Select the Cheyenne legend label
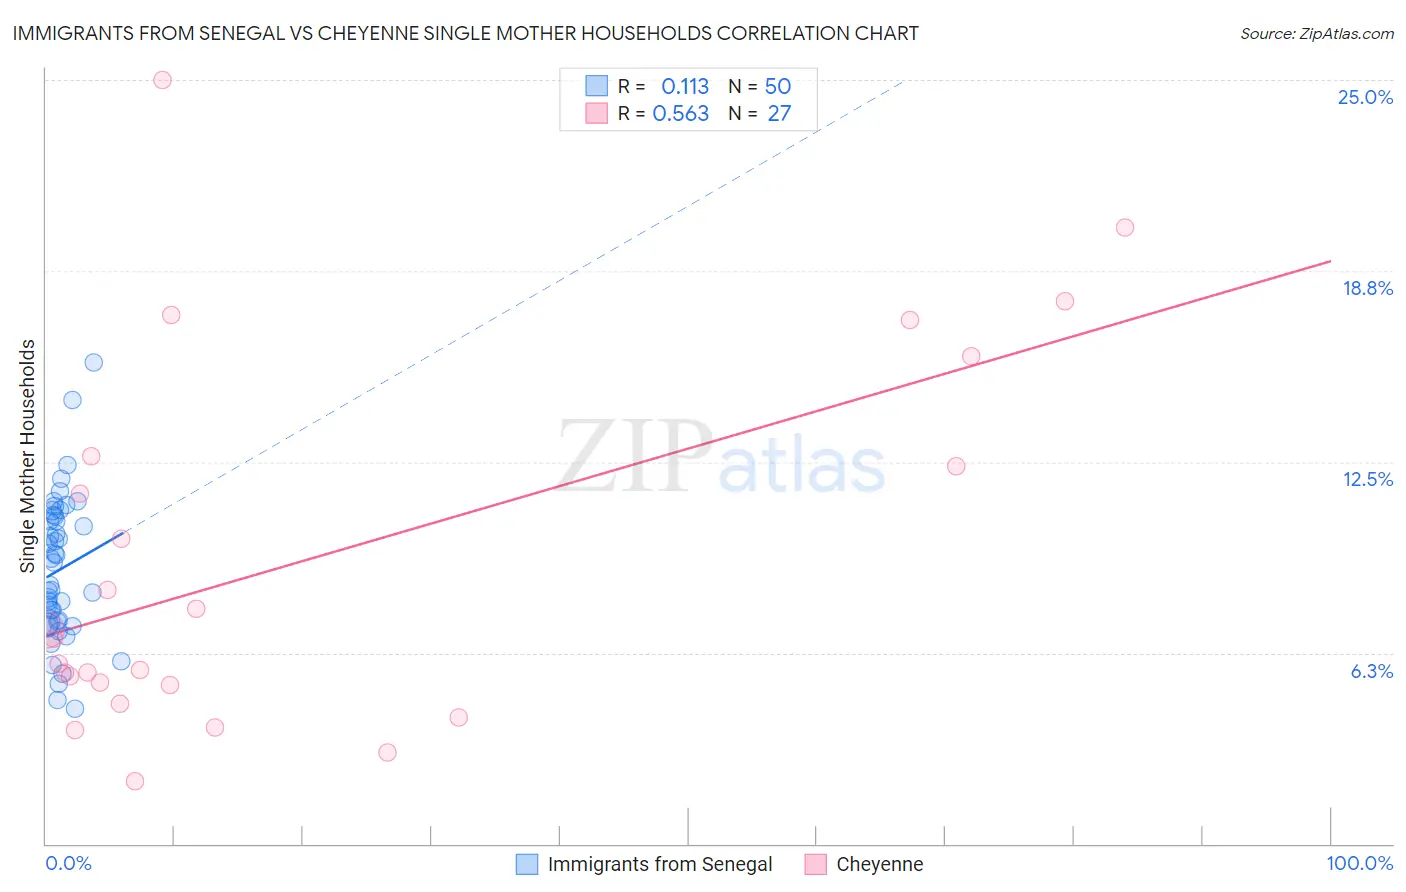 pyautogui.click(x=880, y=864)
